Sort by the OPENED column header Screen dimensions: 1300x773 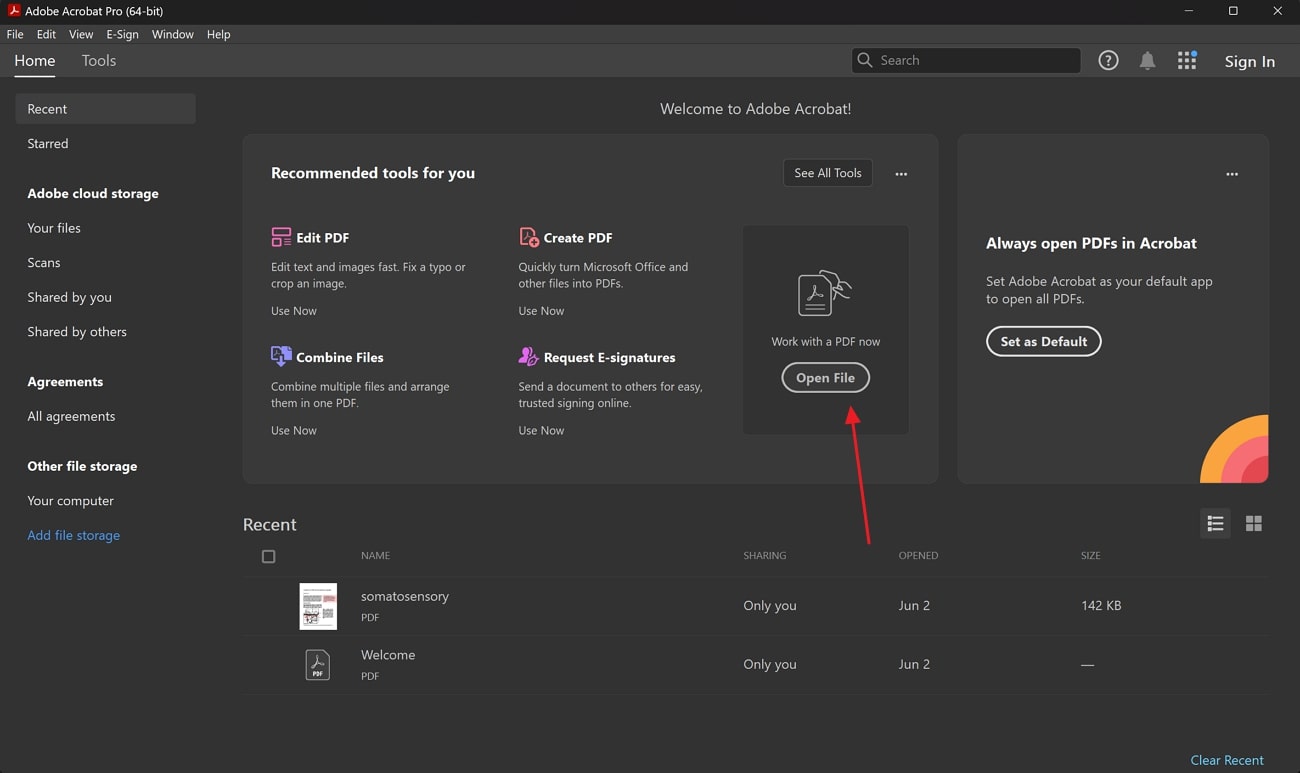tap(918, 555)
